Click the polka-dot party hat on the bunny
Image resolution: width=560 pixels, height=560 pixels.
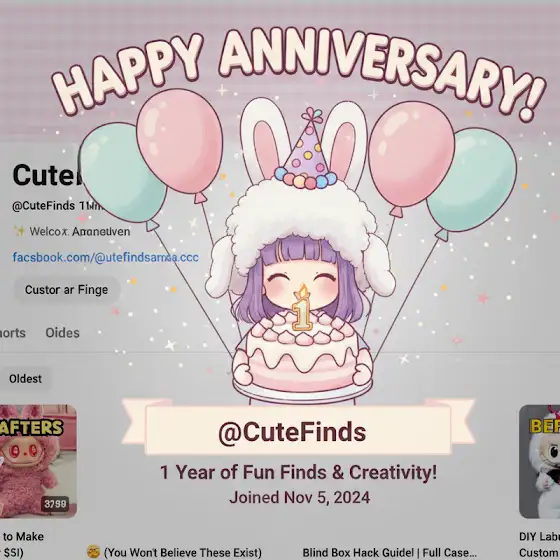click(x=306, y=150)
